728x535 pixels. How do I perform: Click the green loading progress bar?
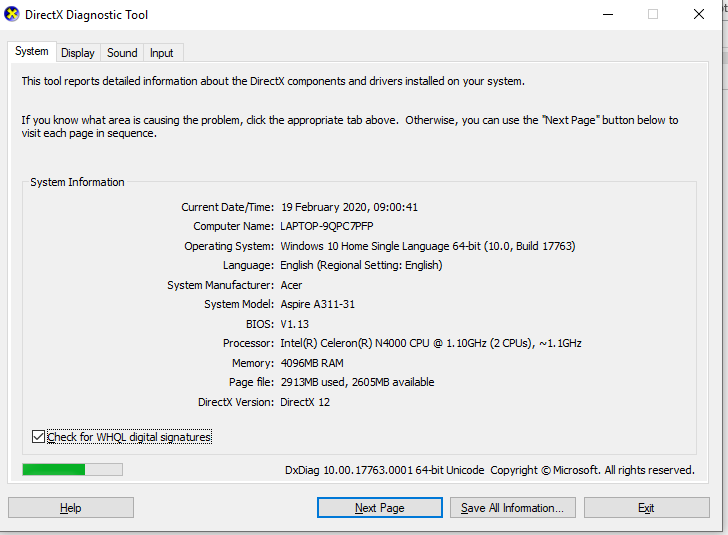pos(72,470)
